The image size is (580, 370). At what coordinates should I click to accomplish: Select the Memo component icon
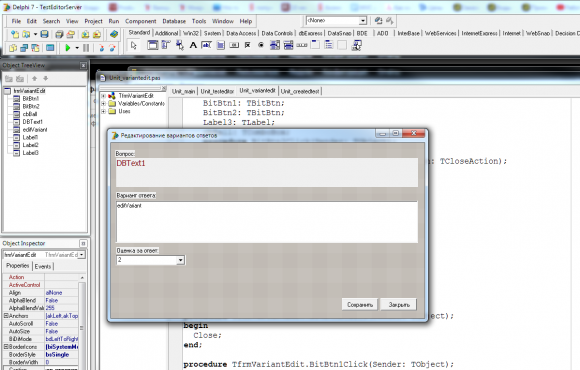[x=220, y=45]
